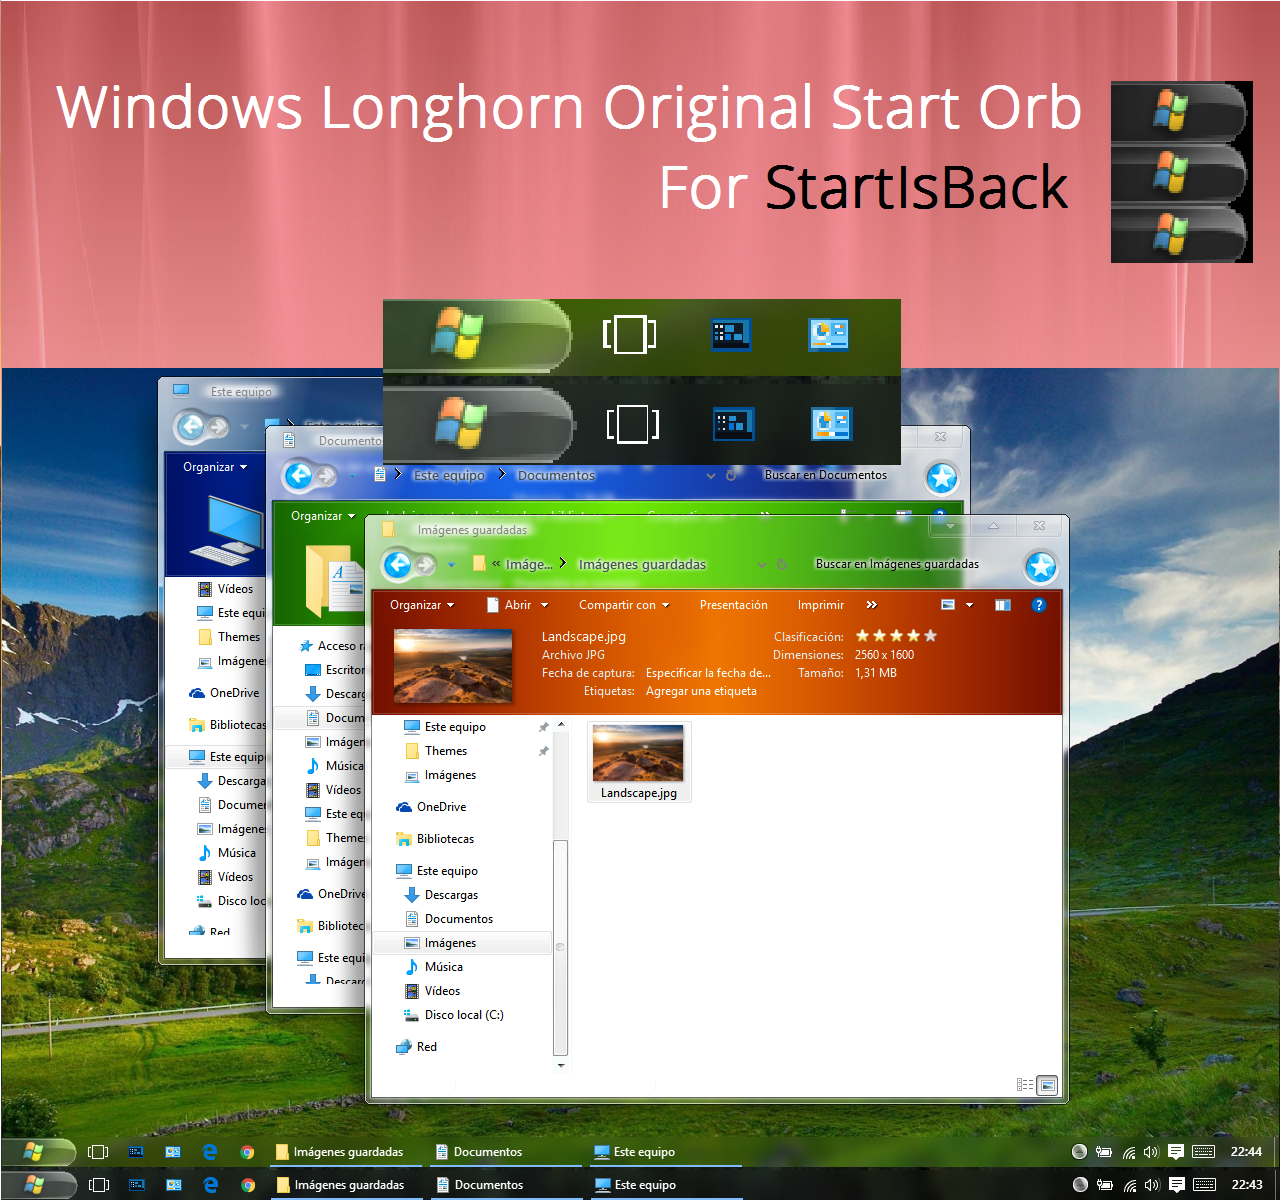Open recent locations arrow in Imágenes guardadas
Screen dimensions: 1280x1200
point(451,565)
